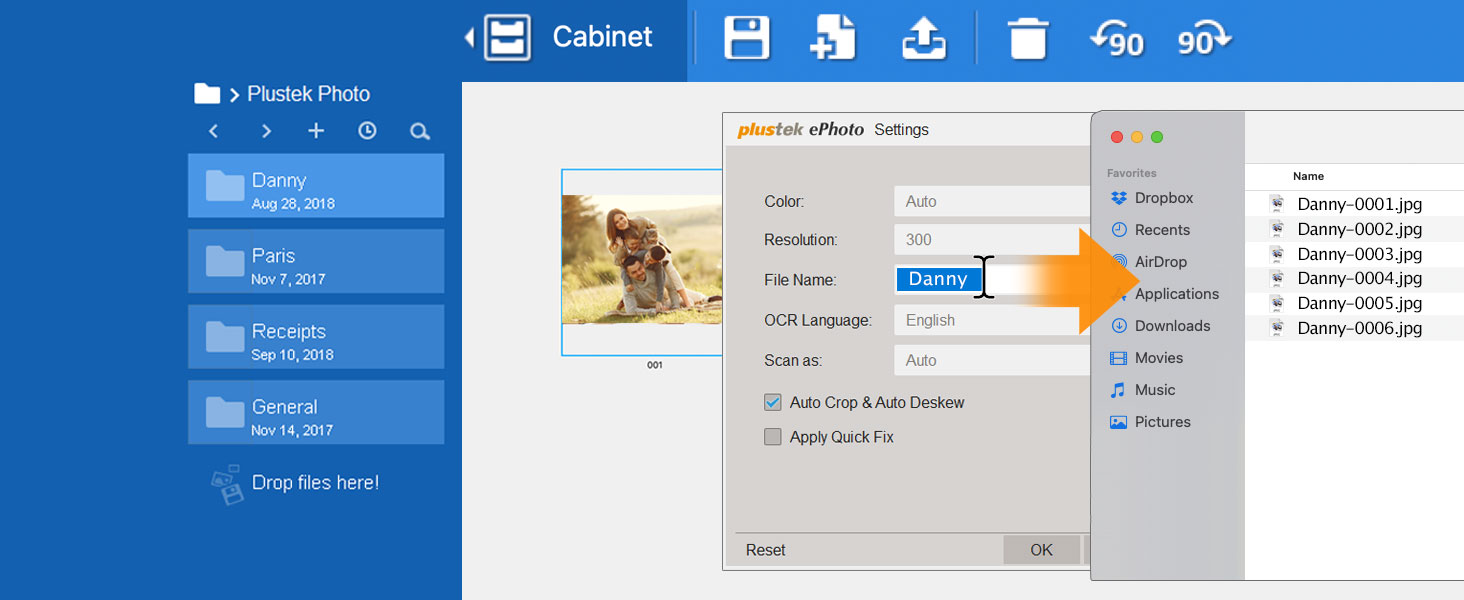Close Finder window with red button
The image size is (1464, 600).
click(1117, 137)
